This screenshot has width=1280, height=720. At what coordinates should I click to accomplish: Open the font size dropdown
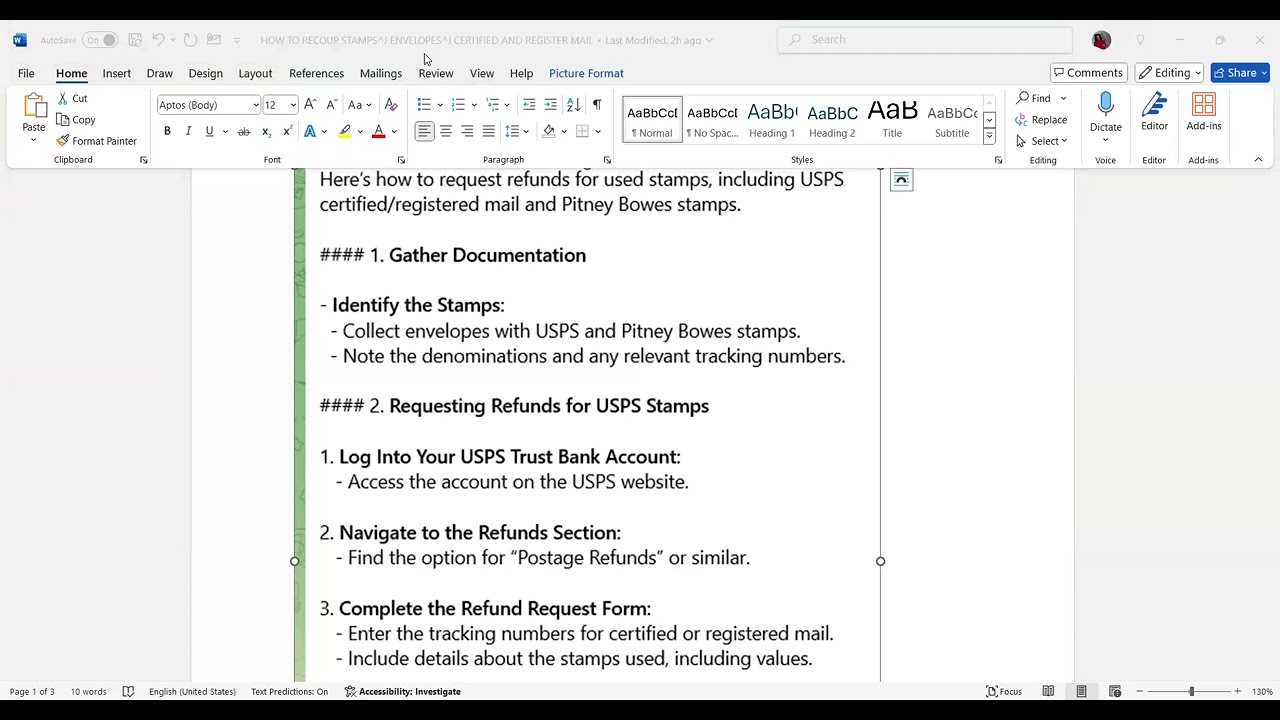pos(293,105)
